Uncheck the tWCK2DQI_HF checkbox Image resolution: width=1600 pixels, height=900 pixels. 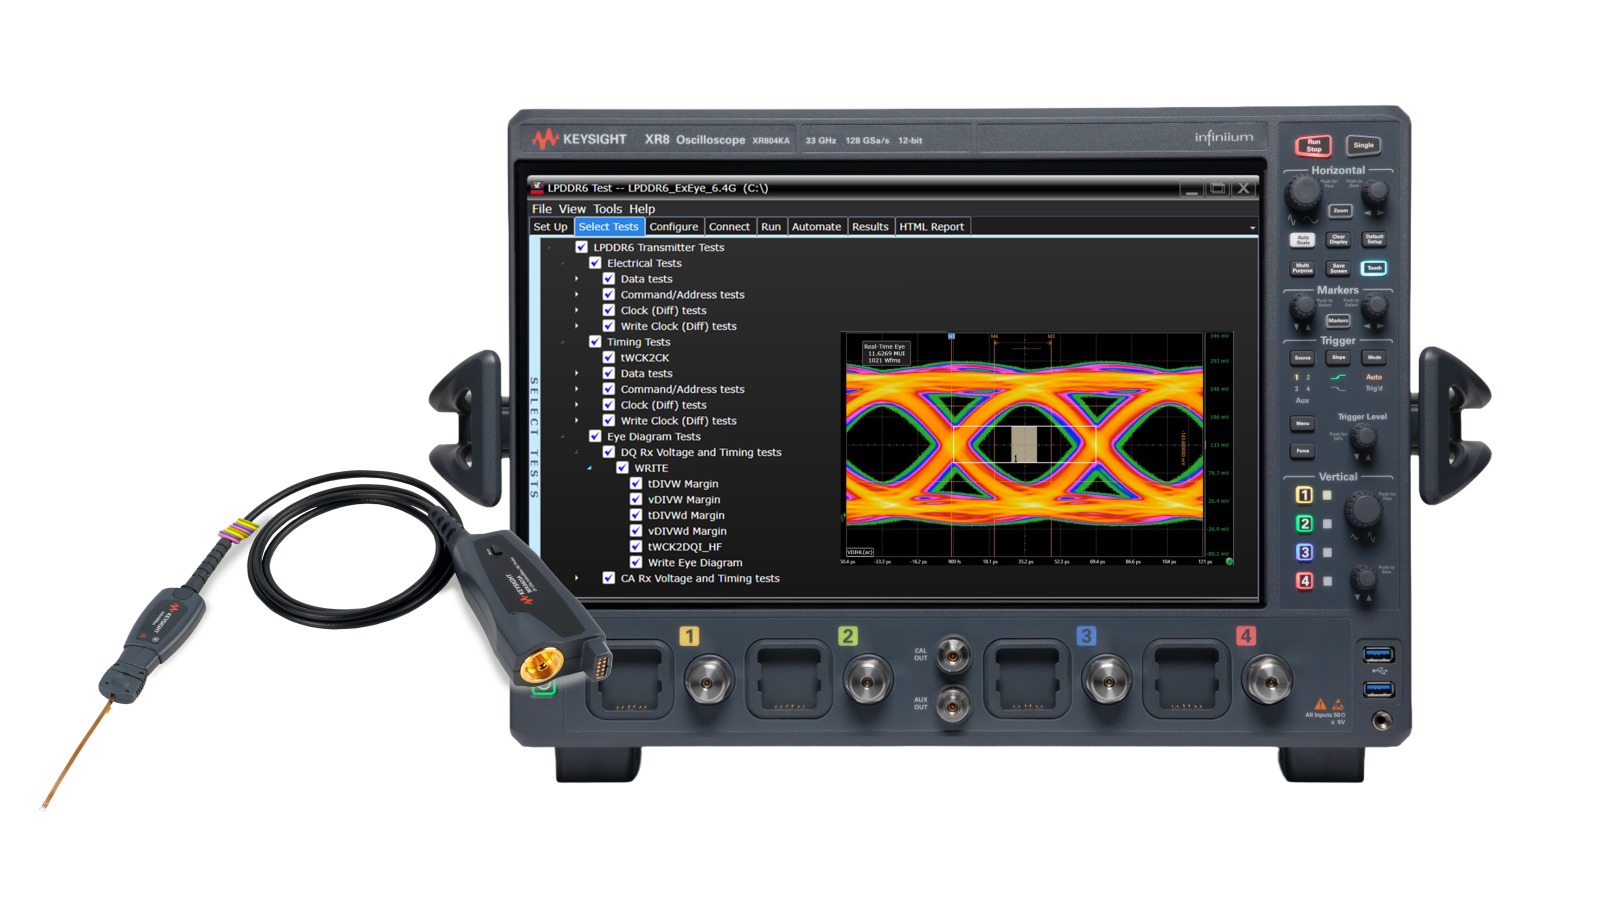[x=636, y=547]
